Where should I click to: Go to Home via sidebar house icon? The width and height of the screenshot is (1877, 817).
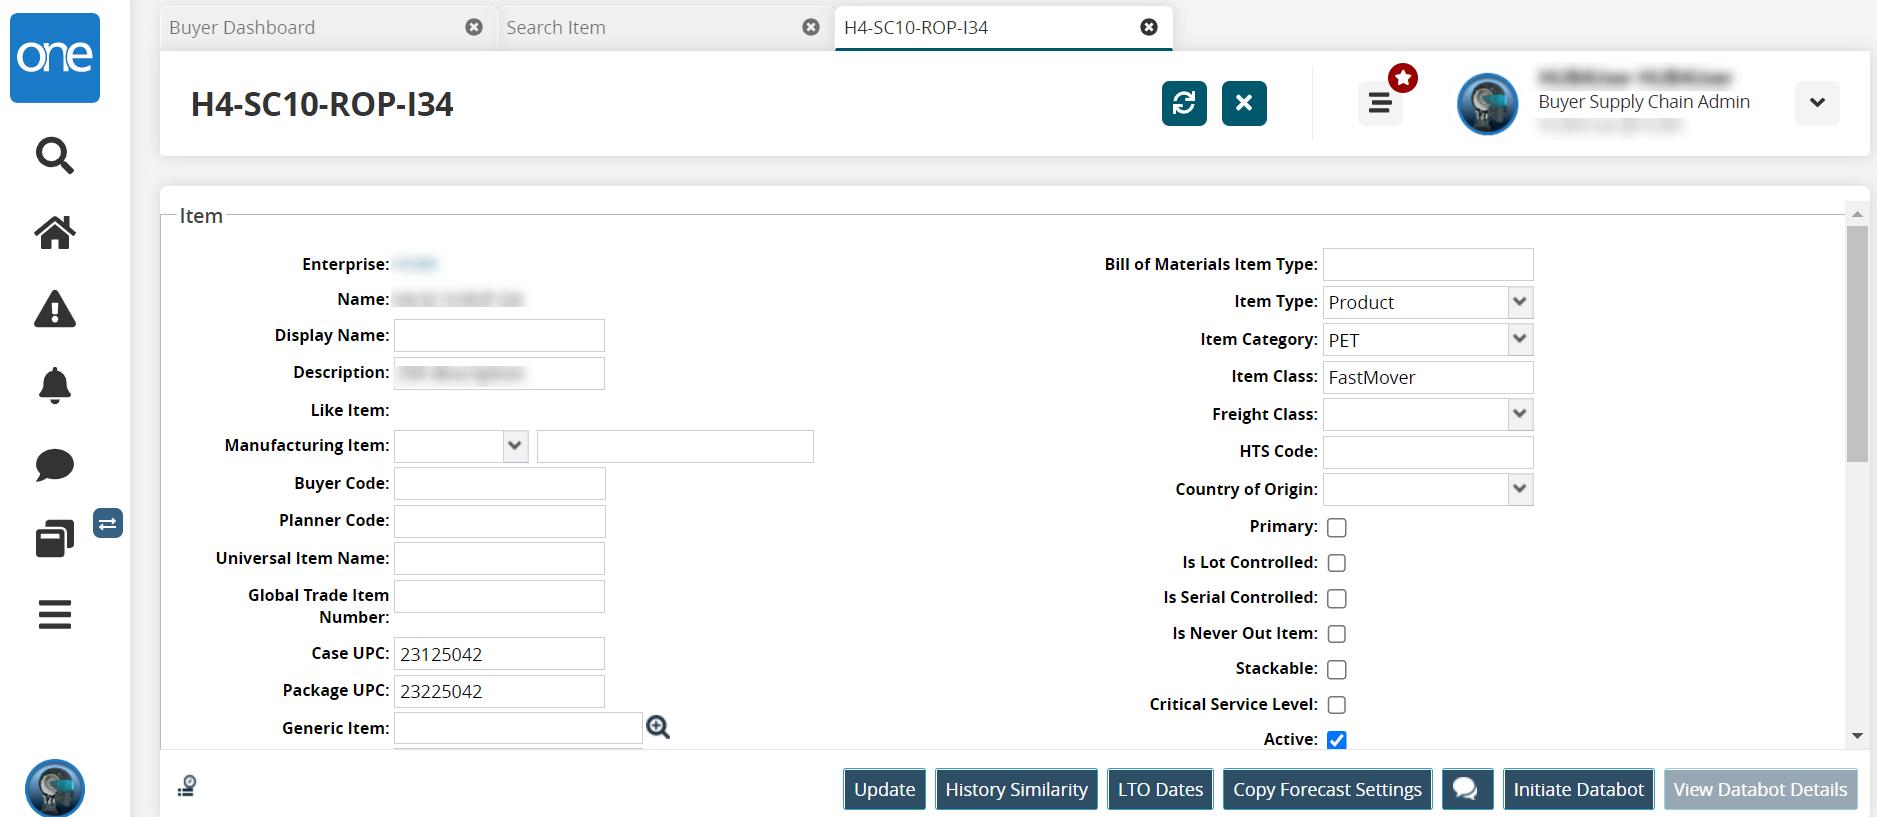[x=55, y=232]
